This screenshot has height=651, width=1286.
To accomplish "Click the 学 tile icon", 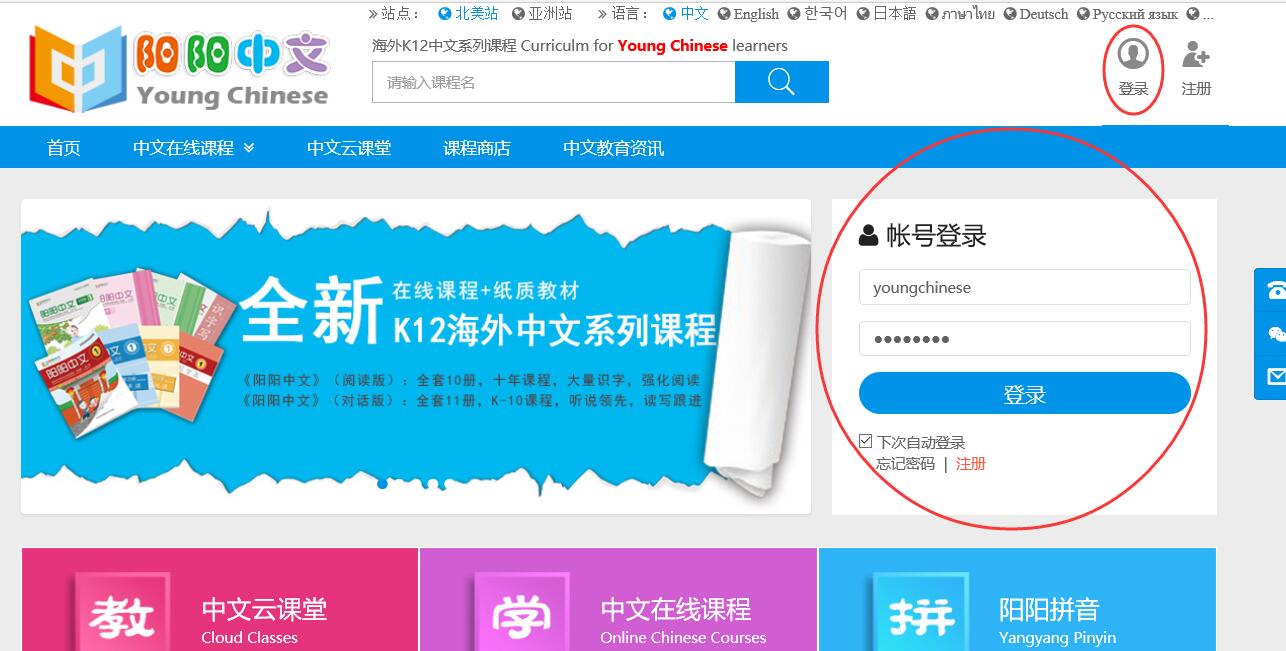I will 521,614.
